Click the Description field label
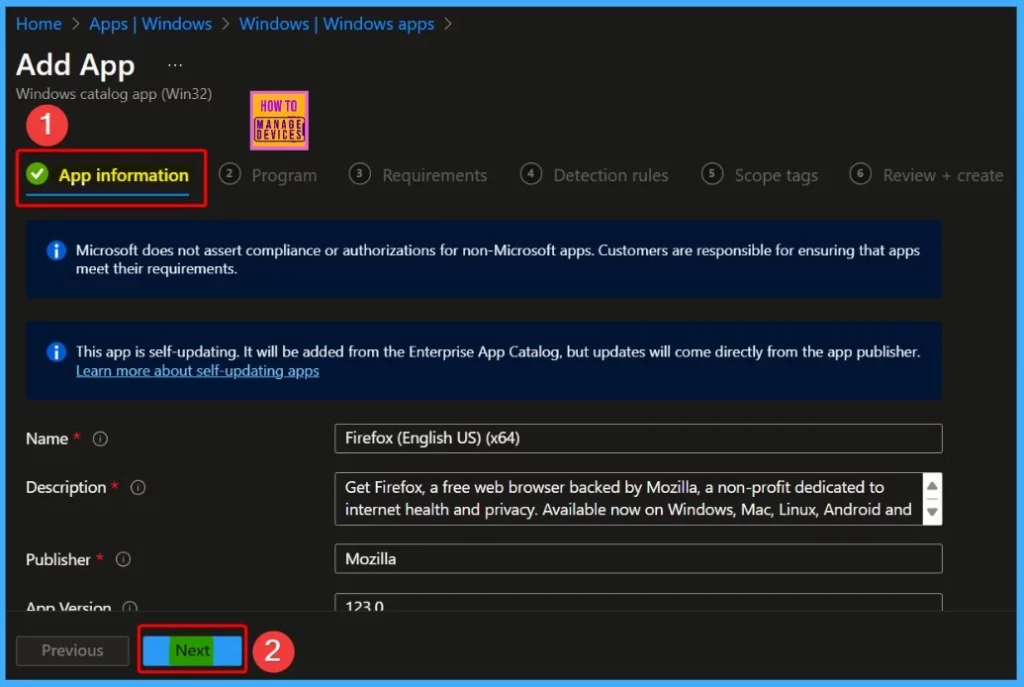This screenshot has width=1024, height=687. (66, 487)
